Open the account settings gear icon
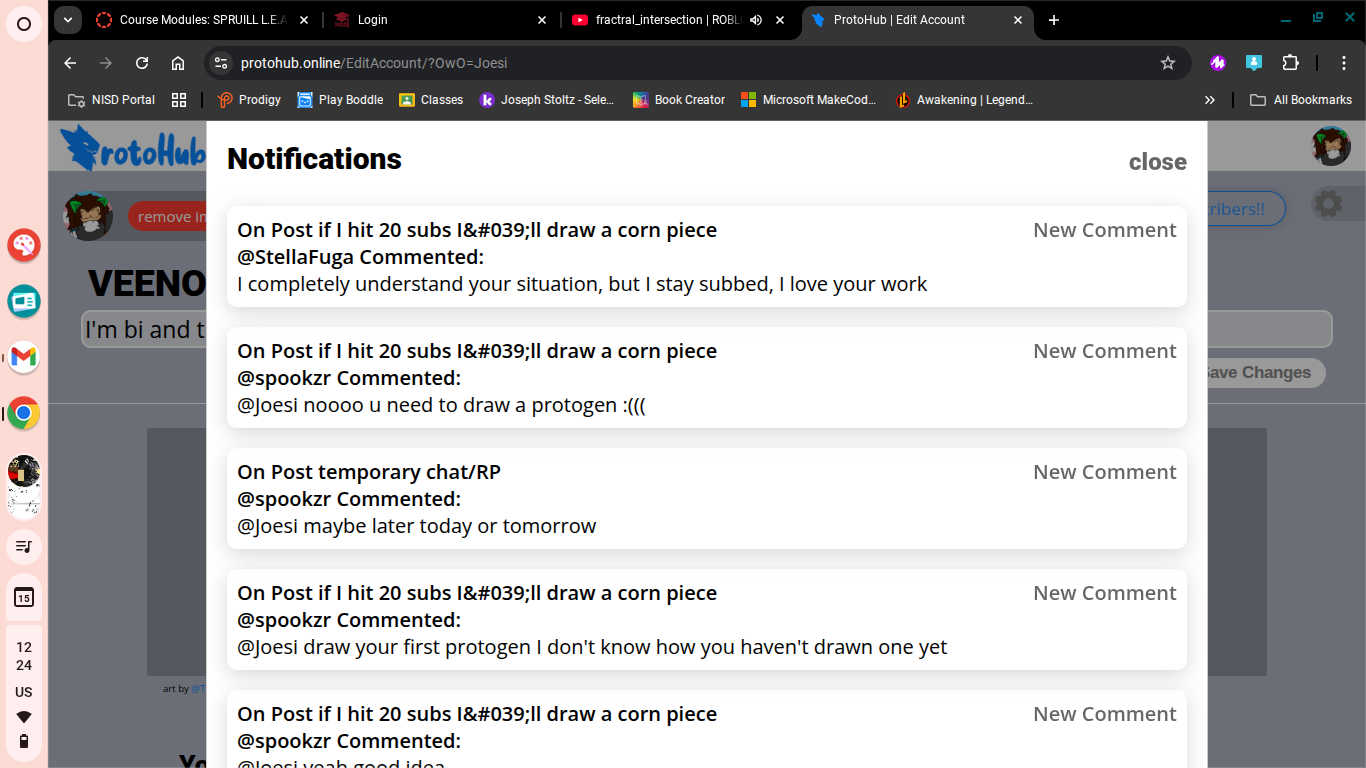Image resolution: width=1366 pixels, height=768 pixels. 1328,204
